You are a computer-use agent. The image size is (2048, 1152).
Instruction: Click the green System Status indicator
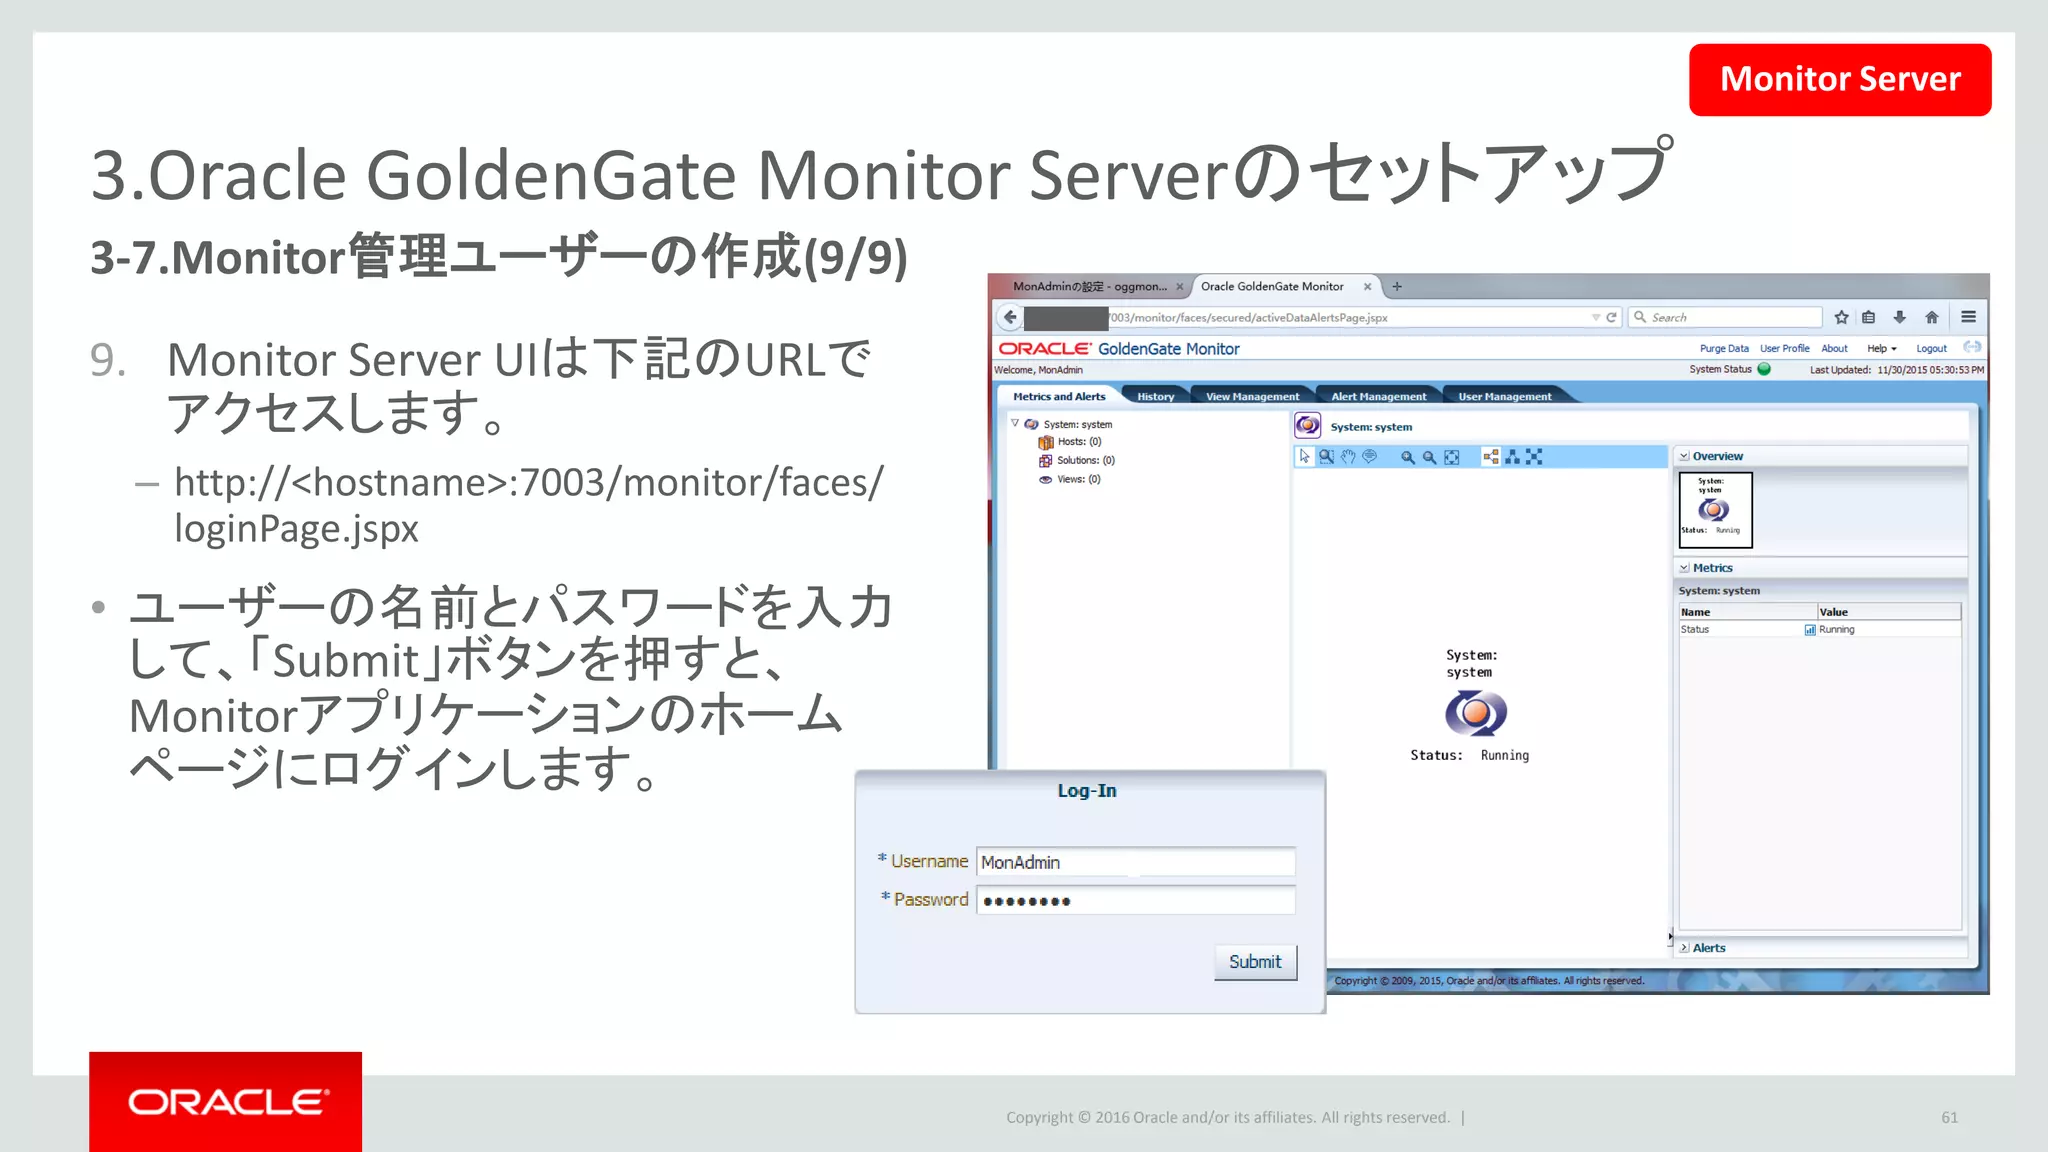[x=1764, y=369]
